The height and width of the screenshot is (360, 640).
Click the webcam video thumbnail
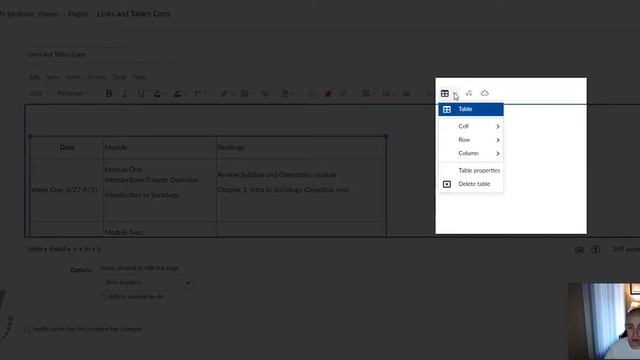point(604,321)
